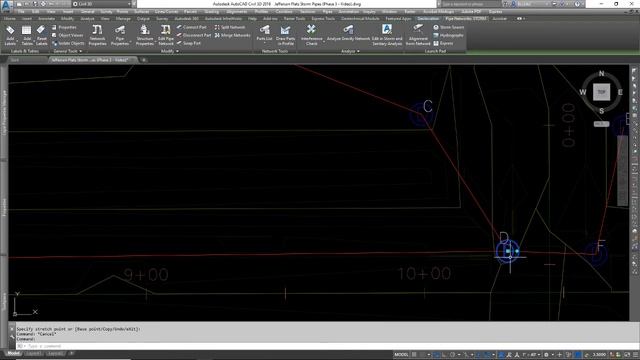Click Object Viewer in General Tools

[67, 35]
